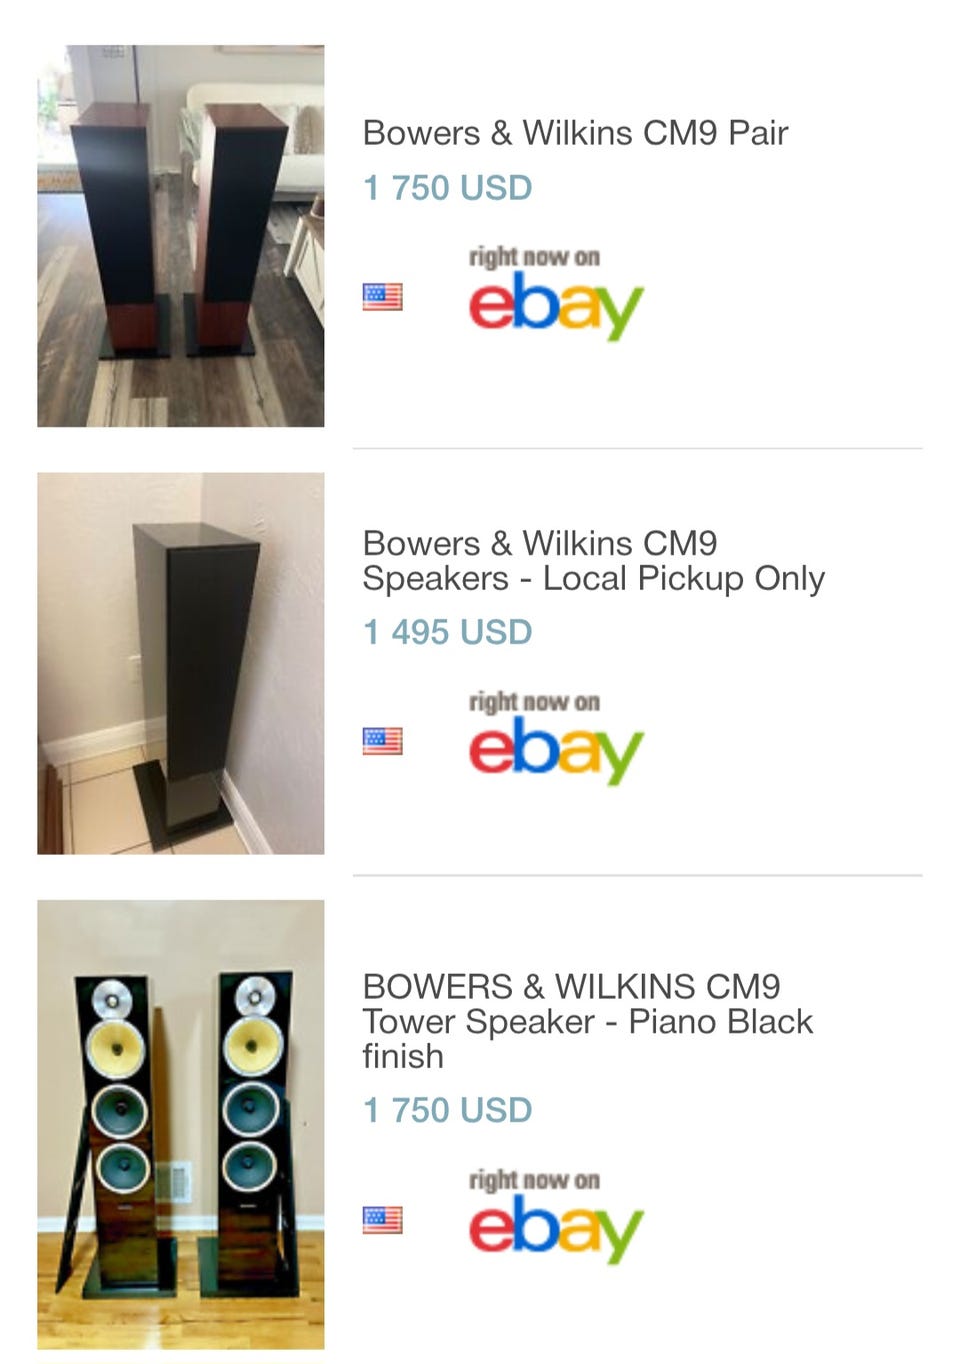Click the US flag icon for Piano Black listing
Viewport: 960px width, 1364px height.
(382, 1220)
